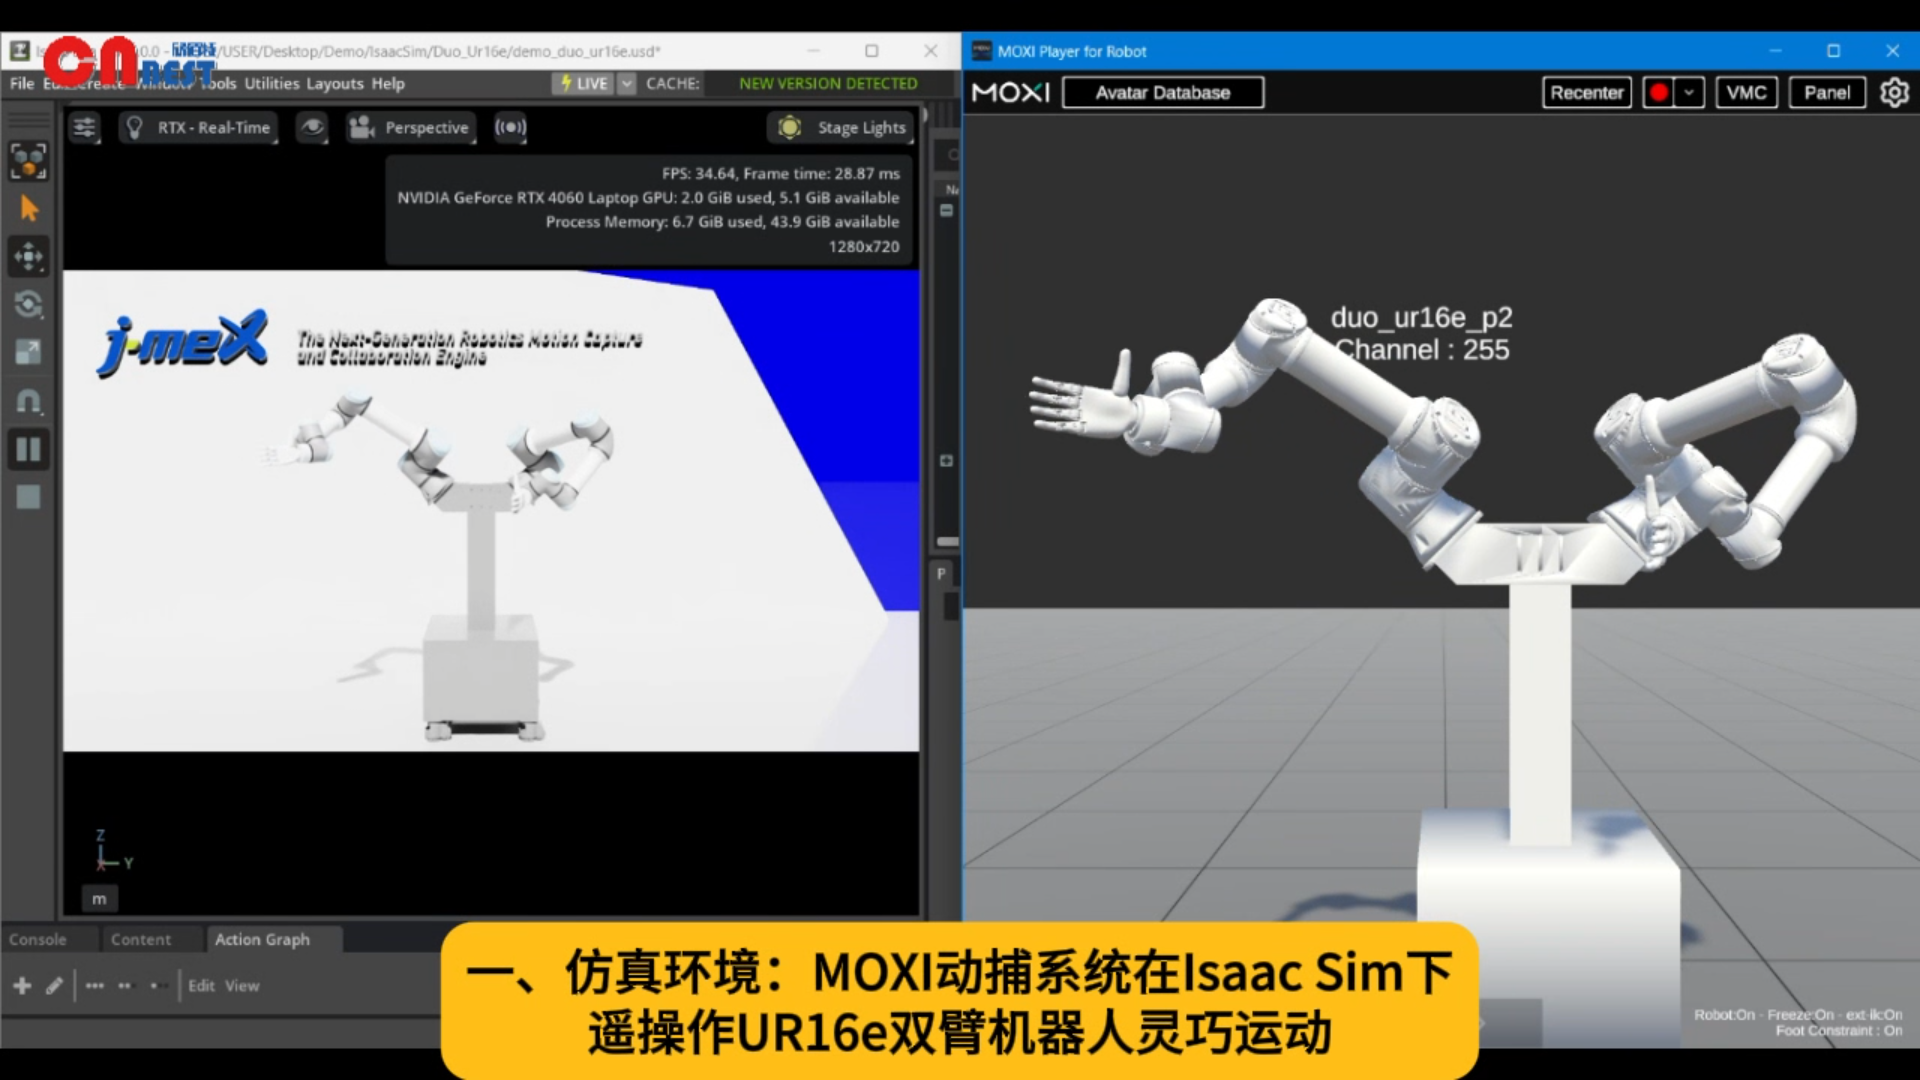Click the pencil edit icon in Action Graph

pos(55,986)
